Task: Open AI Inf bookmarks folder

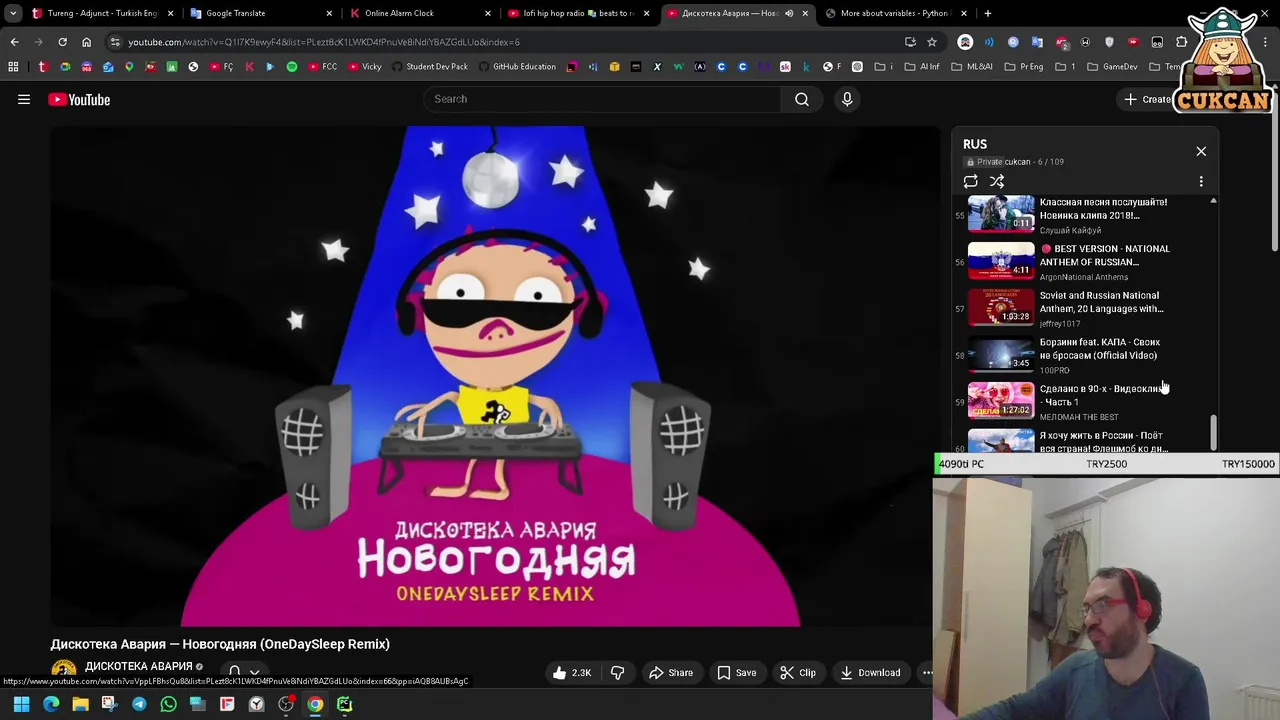Action: tap(922, 67)
